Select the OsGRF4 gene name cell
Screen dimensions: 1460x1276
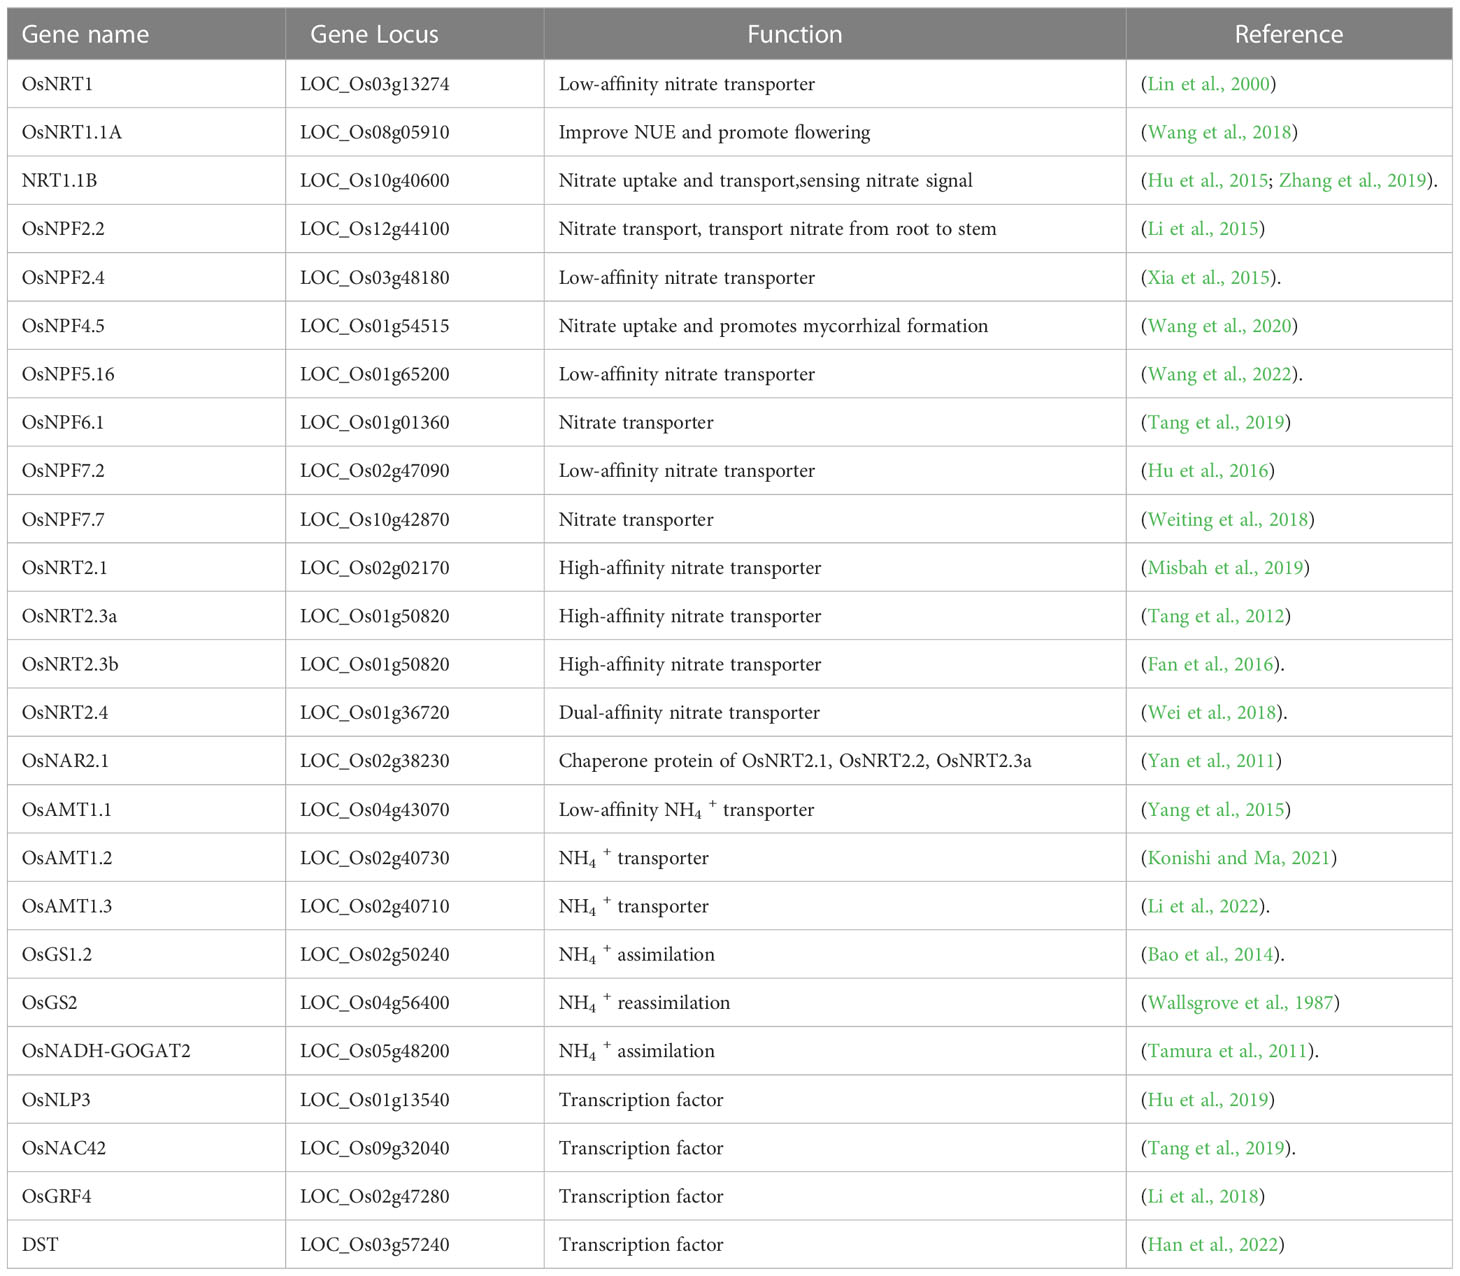(x=146, y=1197)
